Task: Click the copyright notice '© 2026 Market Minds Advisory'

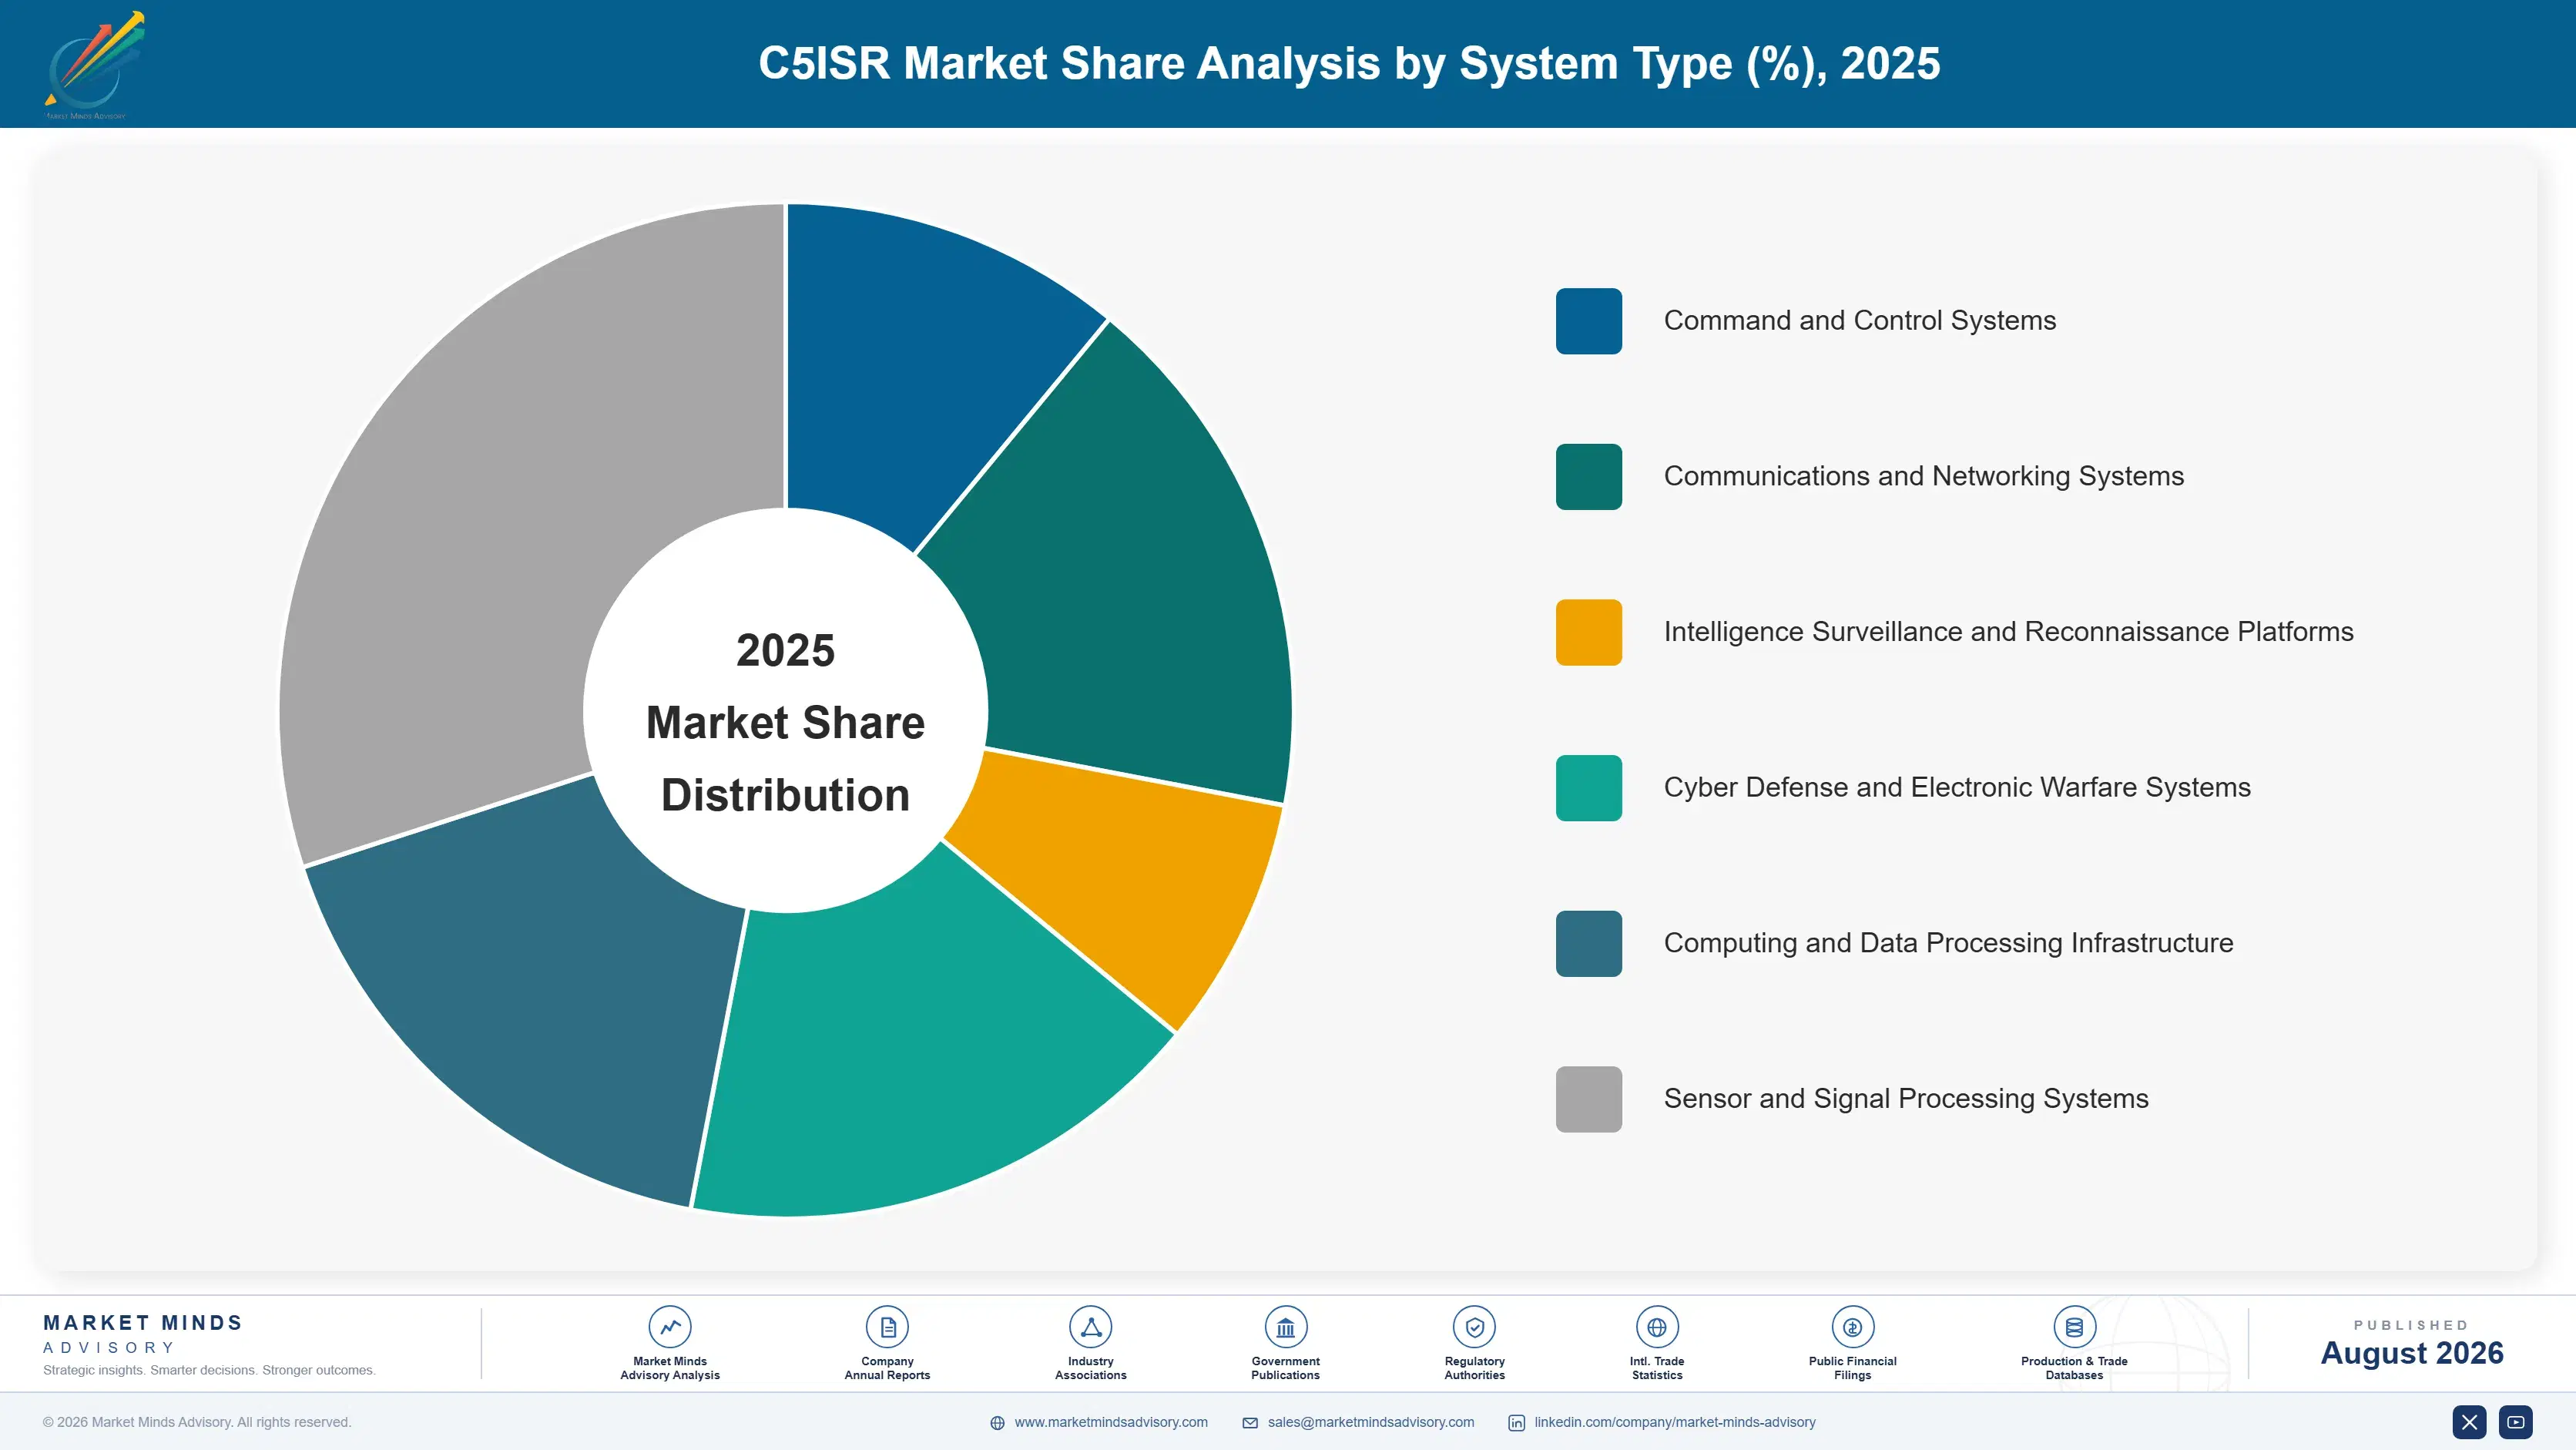Action: point(197,1422)
